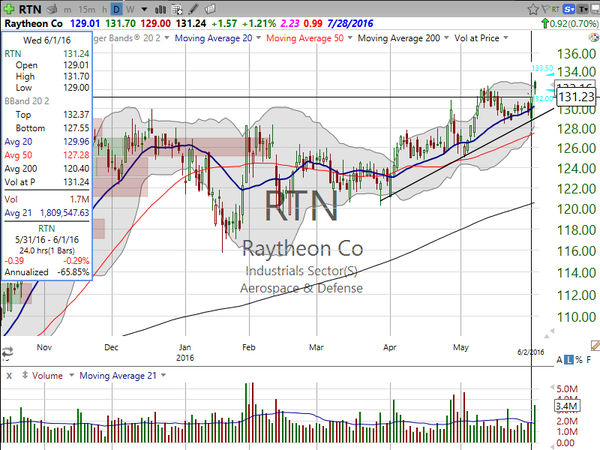Click the Moving Average 21 label
Image resolution: width=600 pixels, height=450 pixels.
[x=118, y=376]
